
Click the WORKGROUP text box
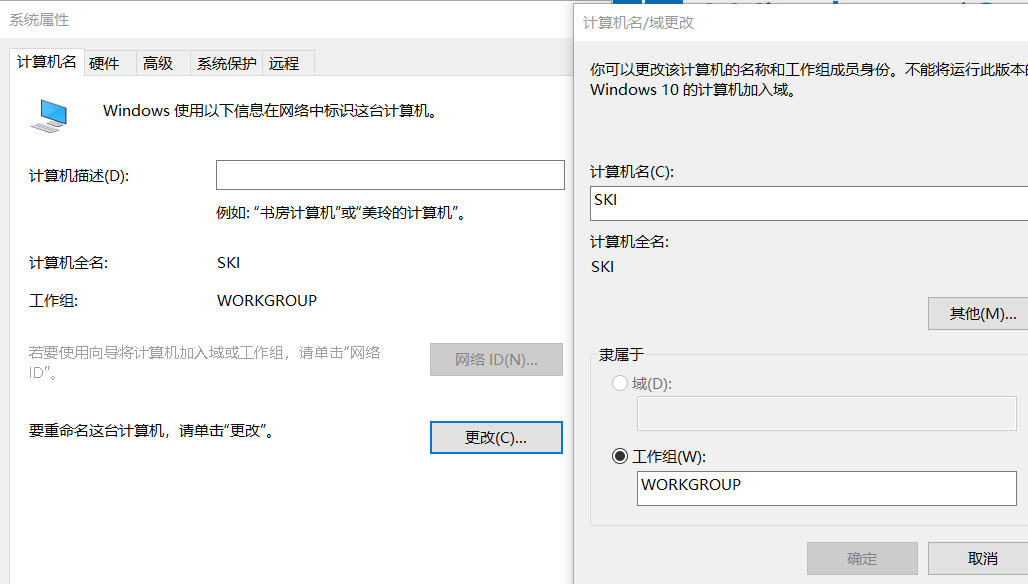pyautogui.click(x=826, y=488)
